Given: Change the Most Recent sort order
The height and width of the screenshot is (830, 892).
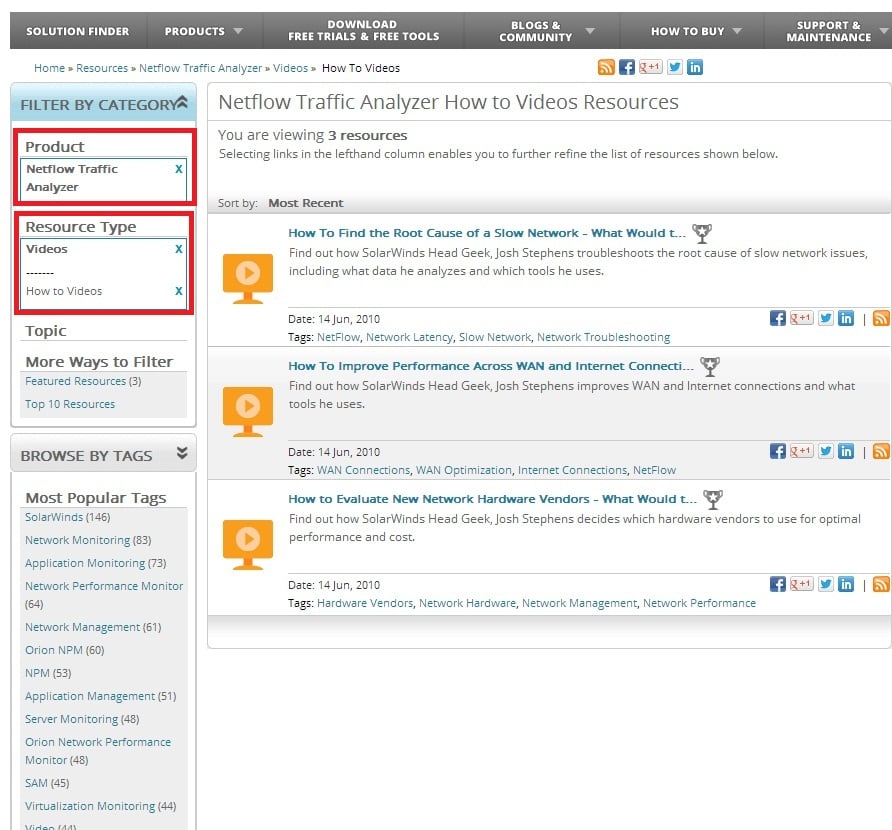Looking at the screenshot, I should click(x=306, y=203).
